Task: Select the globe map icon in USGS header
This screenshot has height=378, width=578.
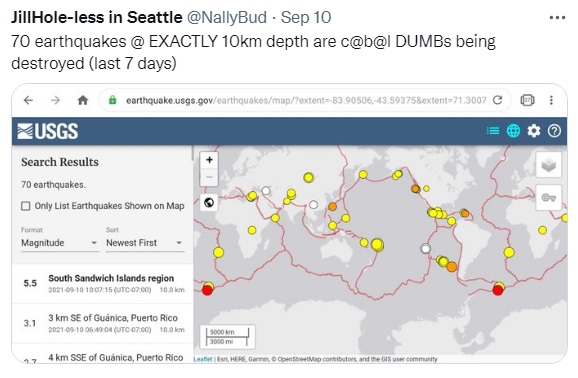Action: tap(513, 131)
